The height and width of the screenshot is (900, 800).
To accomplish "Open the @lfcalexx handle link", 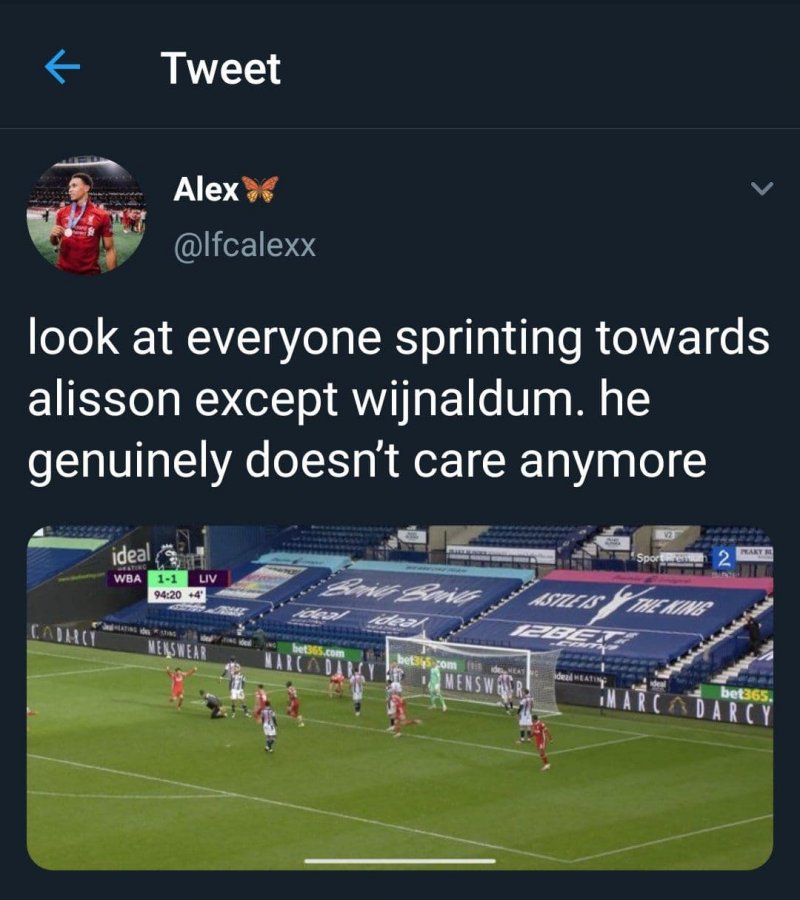I will [244, 246].
